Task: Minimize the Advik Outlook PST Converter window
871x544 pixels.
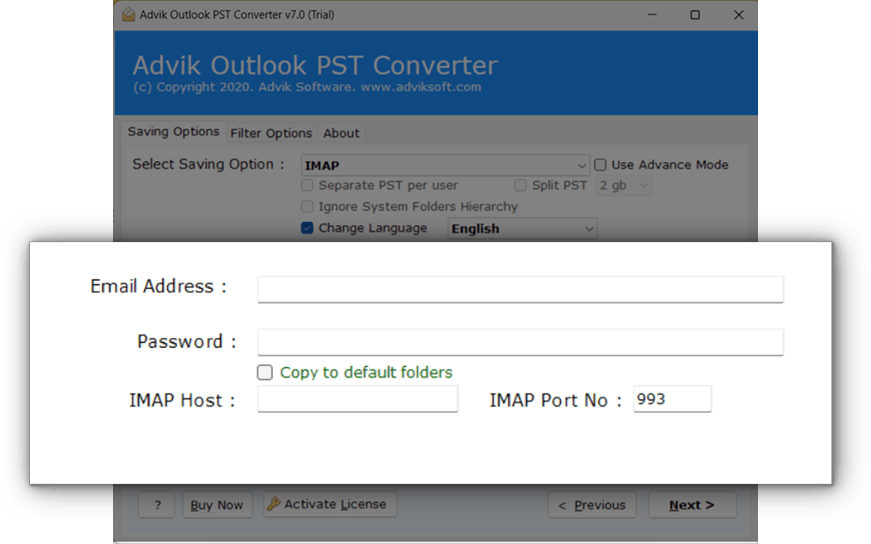Action: coord(652,15)
